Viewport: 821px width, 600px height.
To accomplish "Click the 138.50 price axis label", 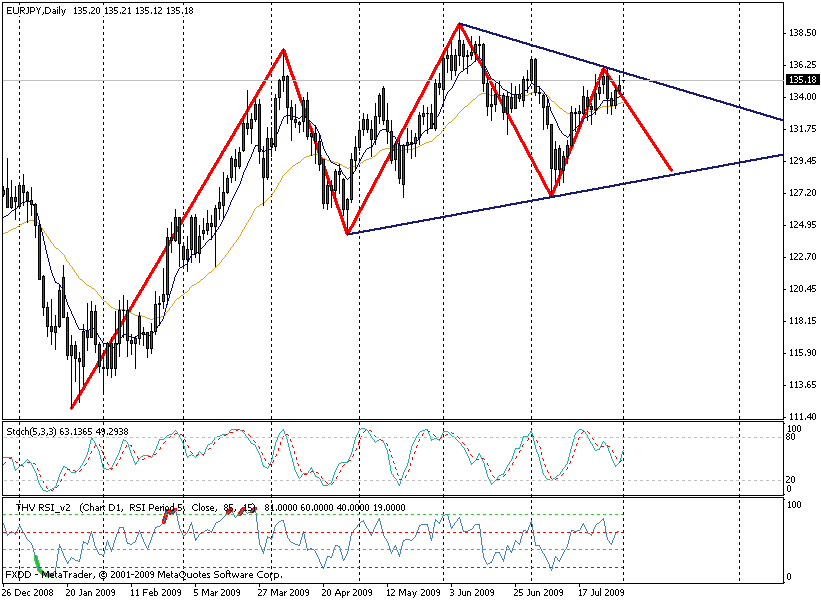I will (798, 33).
